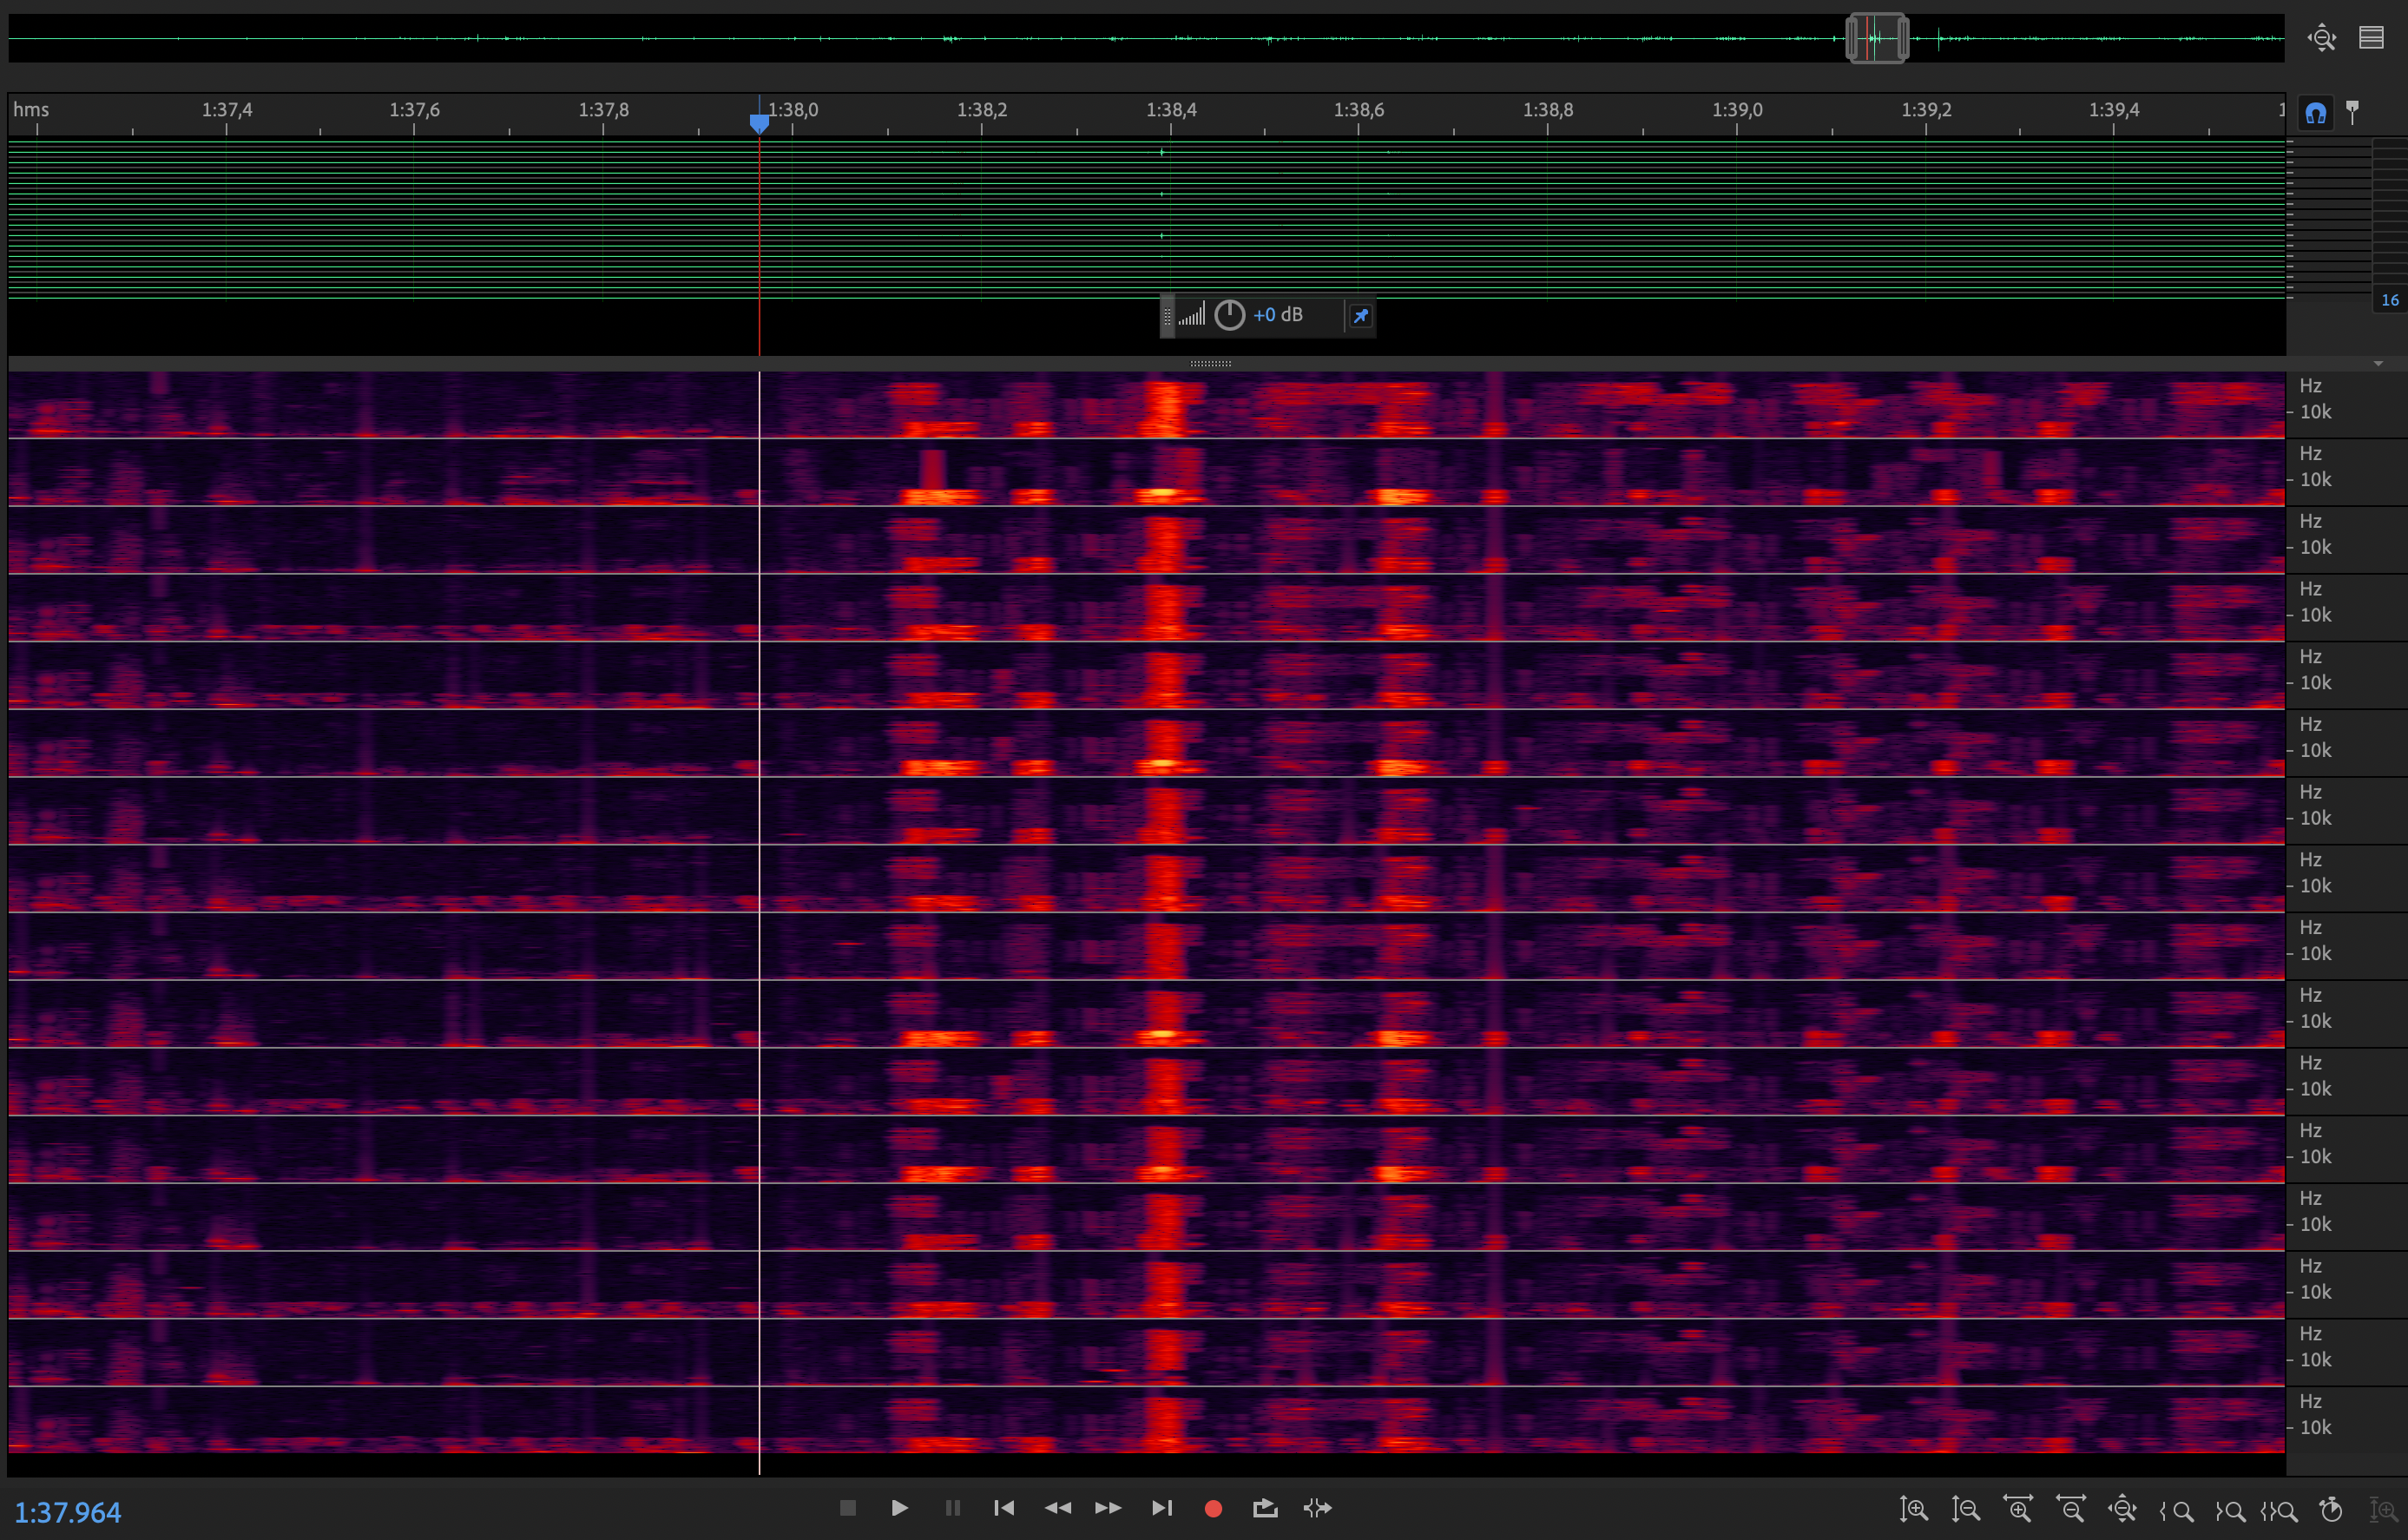2408x1540 pixels.
Task: Zoom out amplitude vertically
Action: point(1965,1509)
